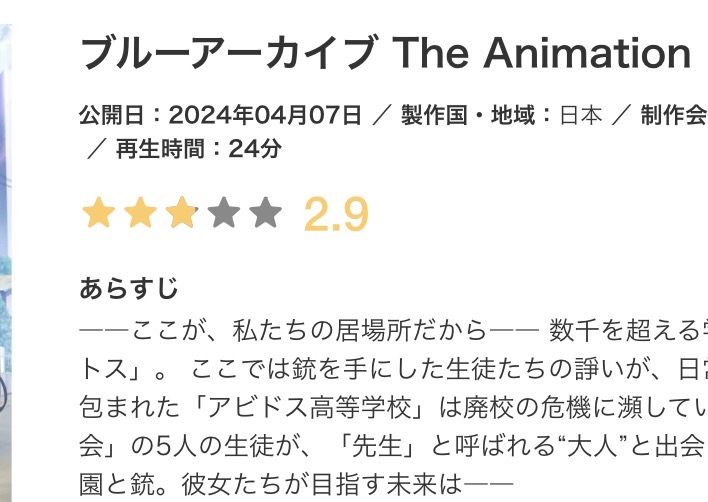Click the 2.9 rating score

coord(336,214)
